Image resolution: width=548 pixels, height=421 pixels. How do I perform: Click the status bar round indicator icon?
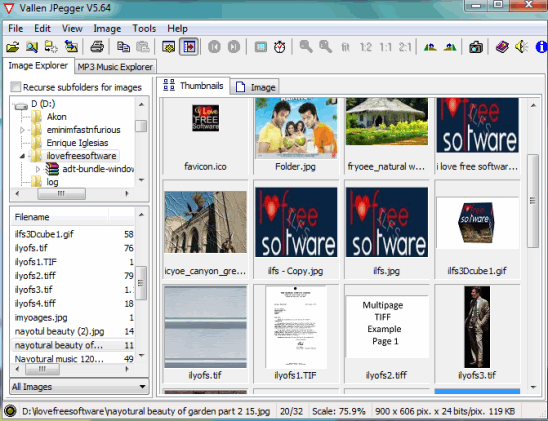(x=10, y=411)
